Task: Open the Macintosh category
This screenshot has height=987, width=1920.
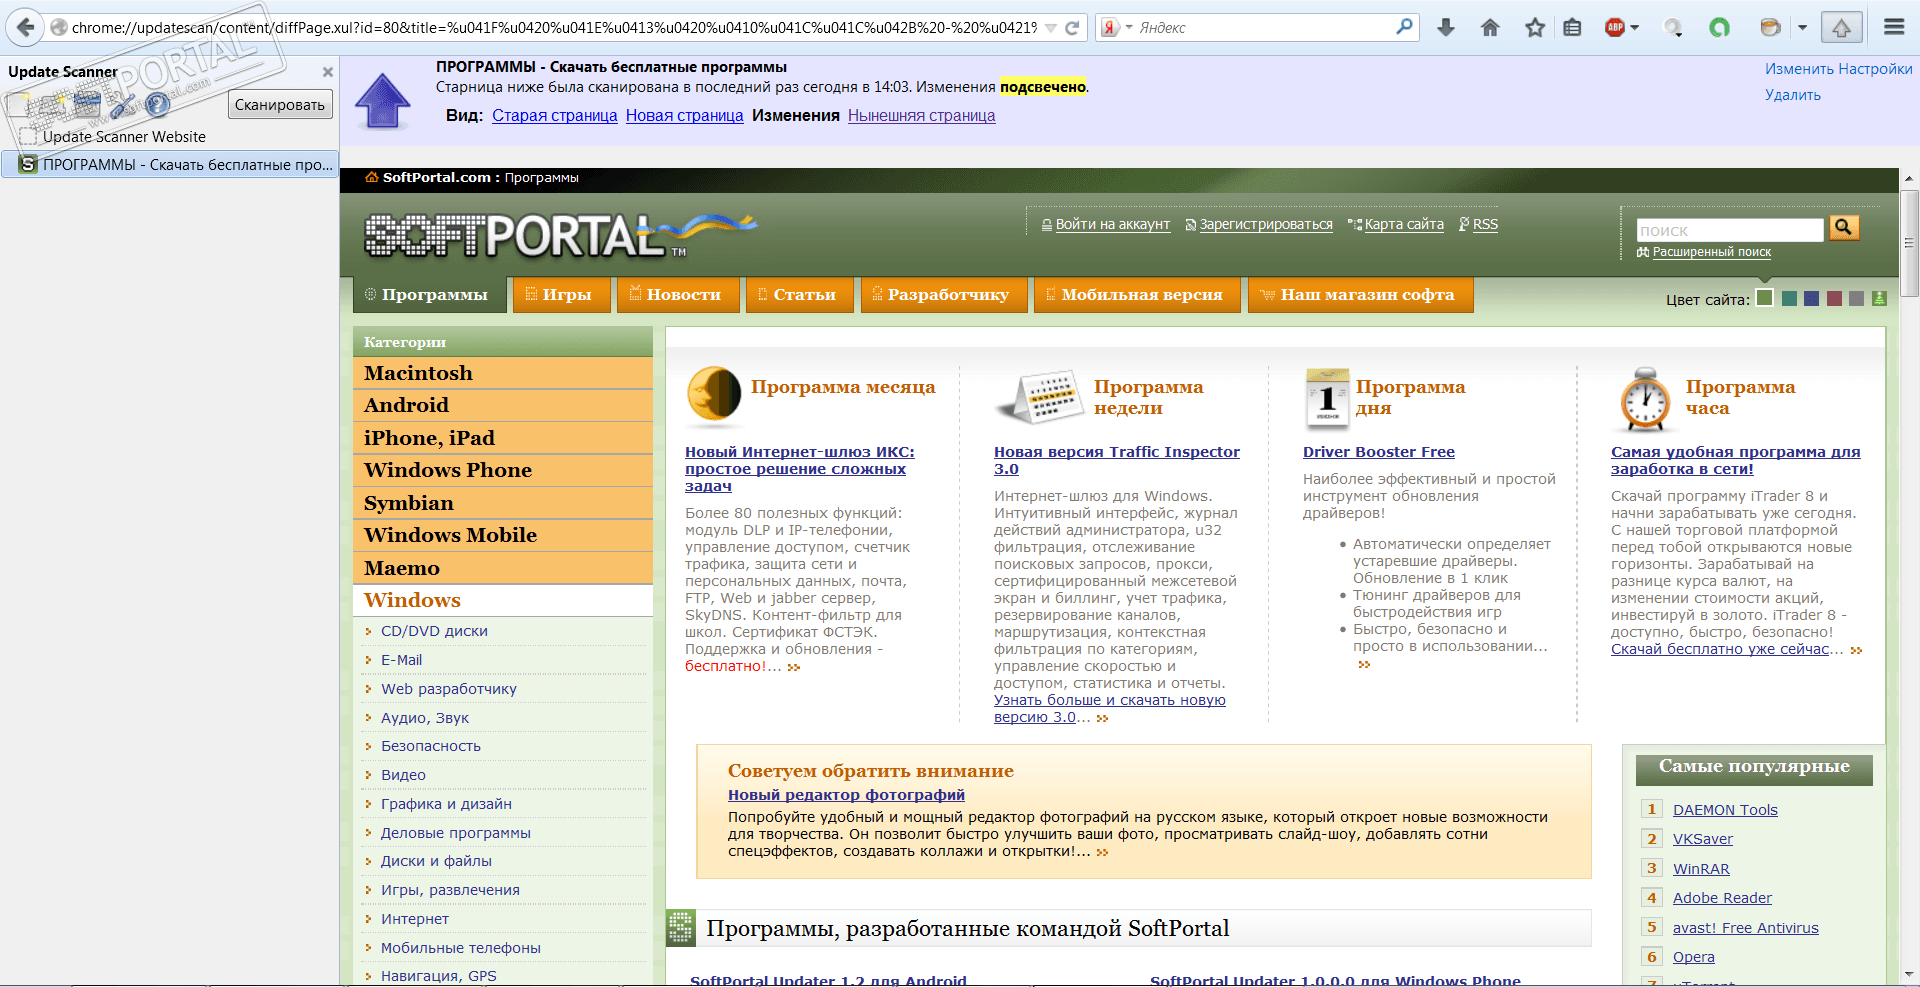Action: coord(503,373)
